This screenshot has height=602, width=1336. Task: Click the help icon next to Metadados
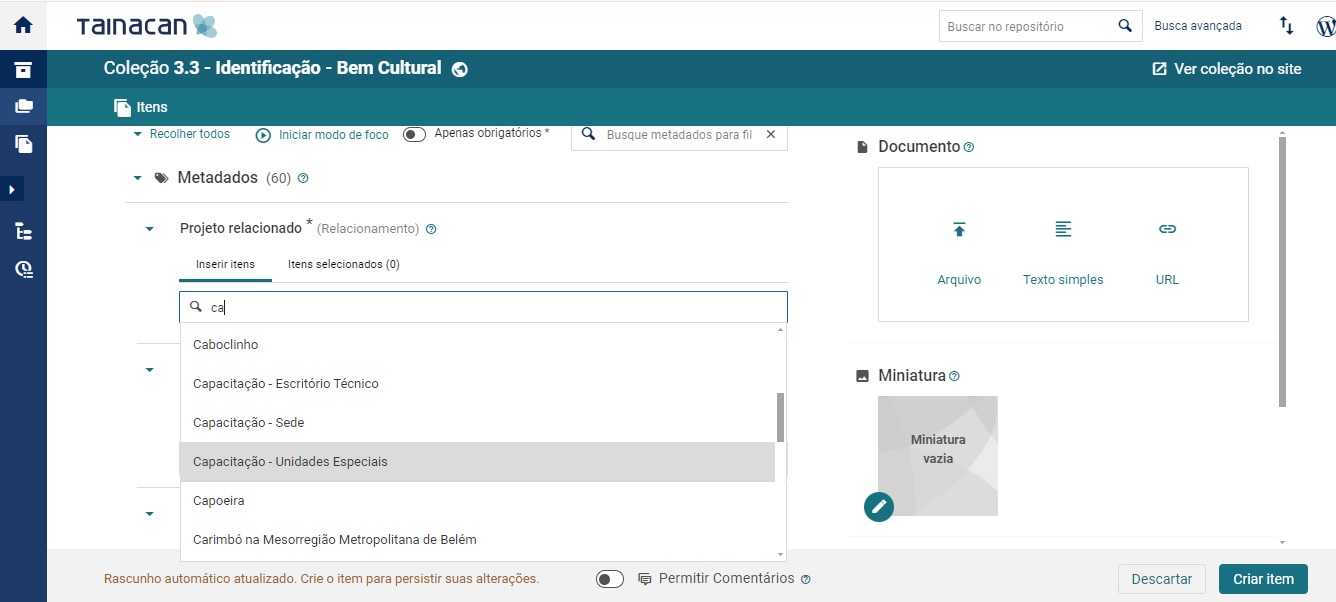click(x=303, y=178)
